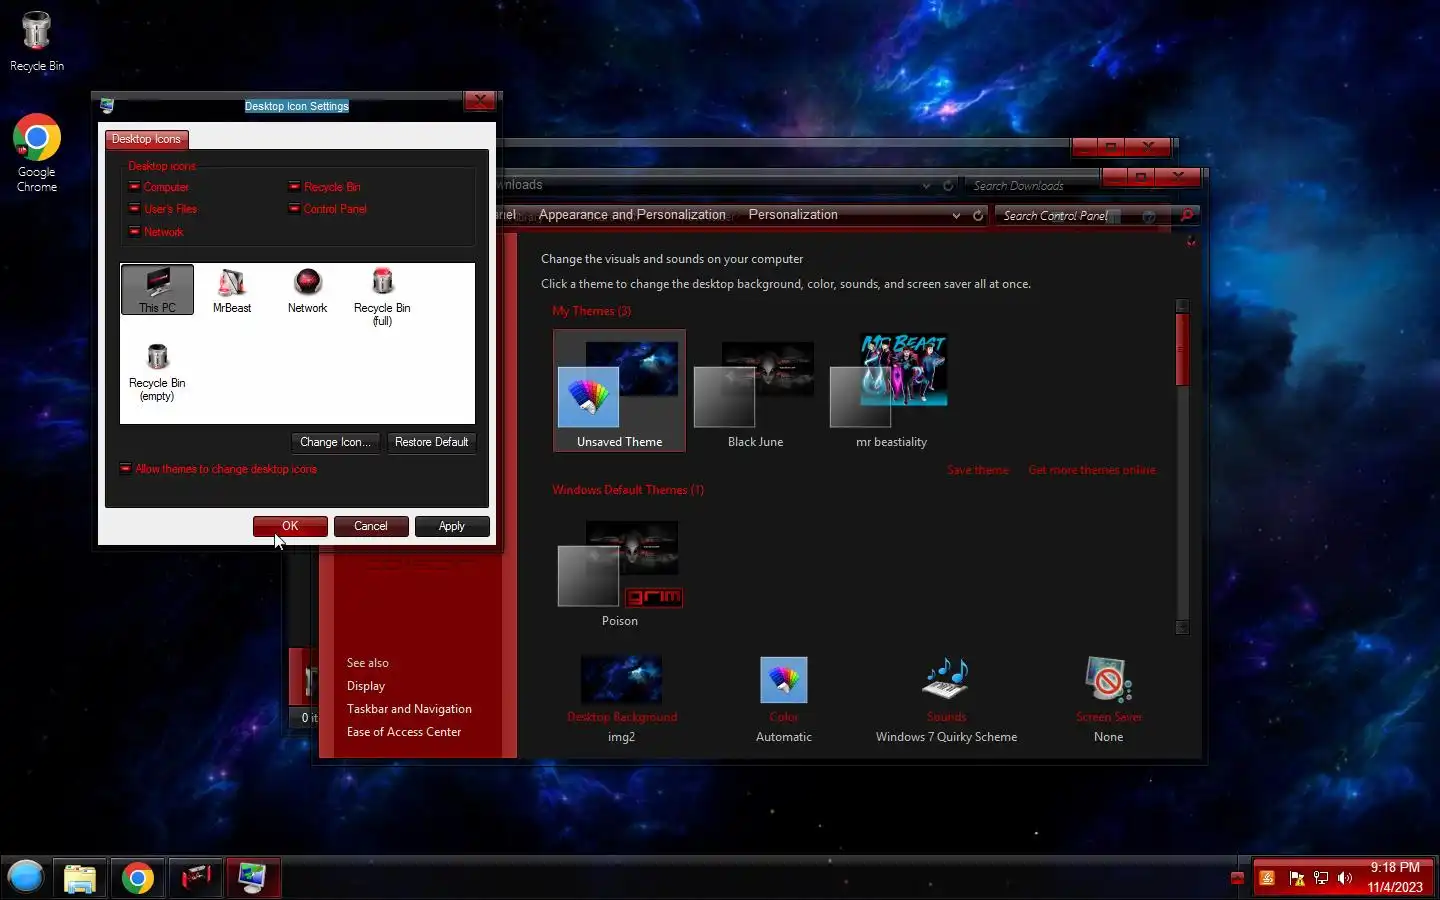Click the themes list scrollbar thumb
Screen dimensions: 1440x900
(1182, 350)
